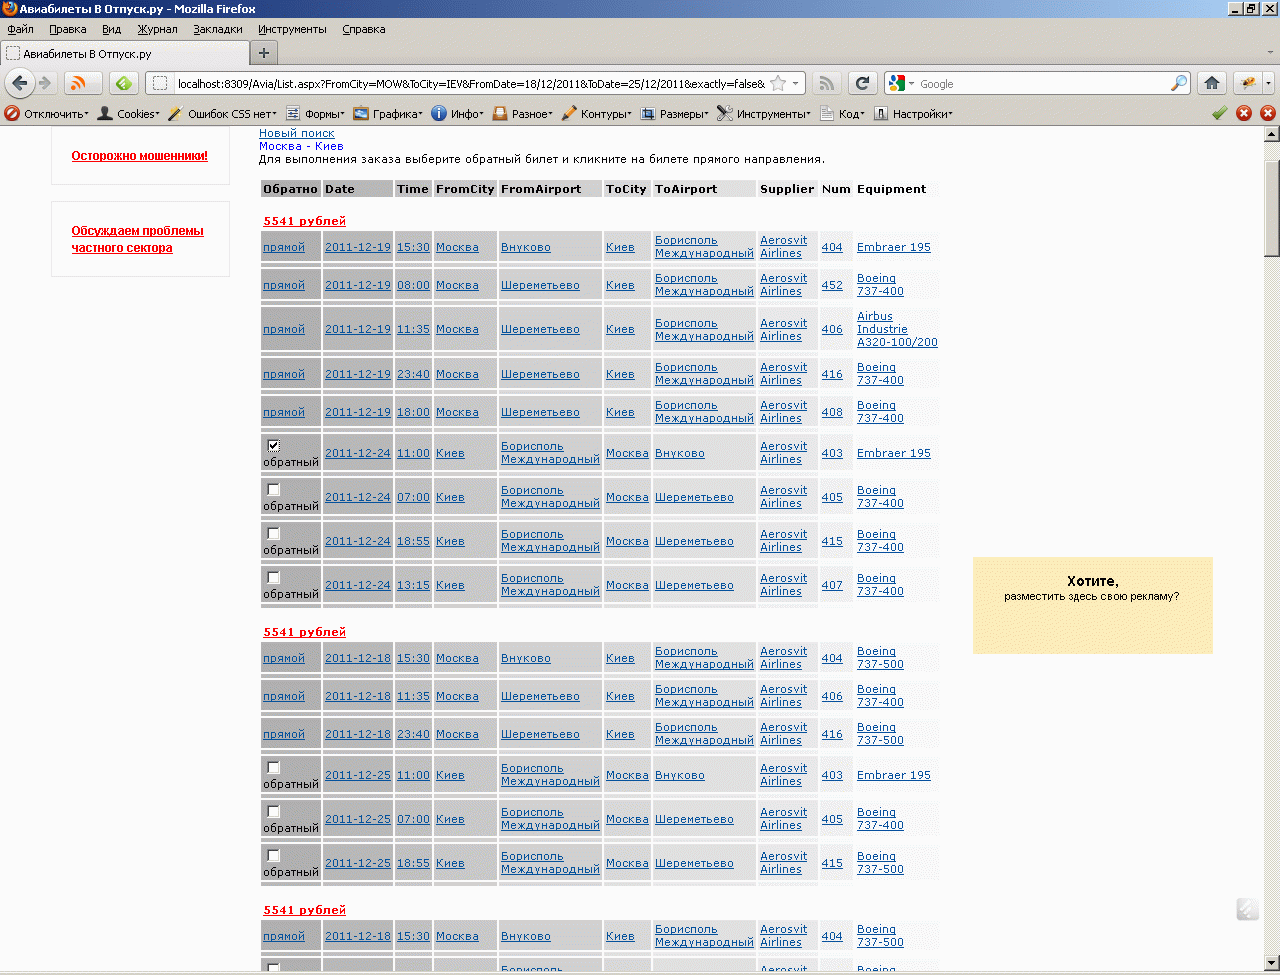Click the page identity icon in address bar
Viewport: 1280px width, 975px height.
(x=160, y=83)
